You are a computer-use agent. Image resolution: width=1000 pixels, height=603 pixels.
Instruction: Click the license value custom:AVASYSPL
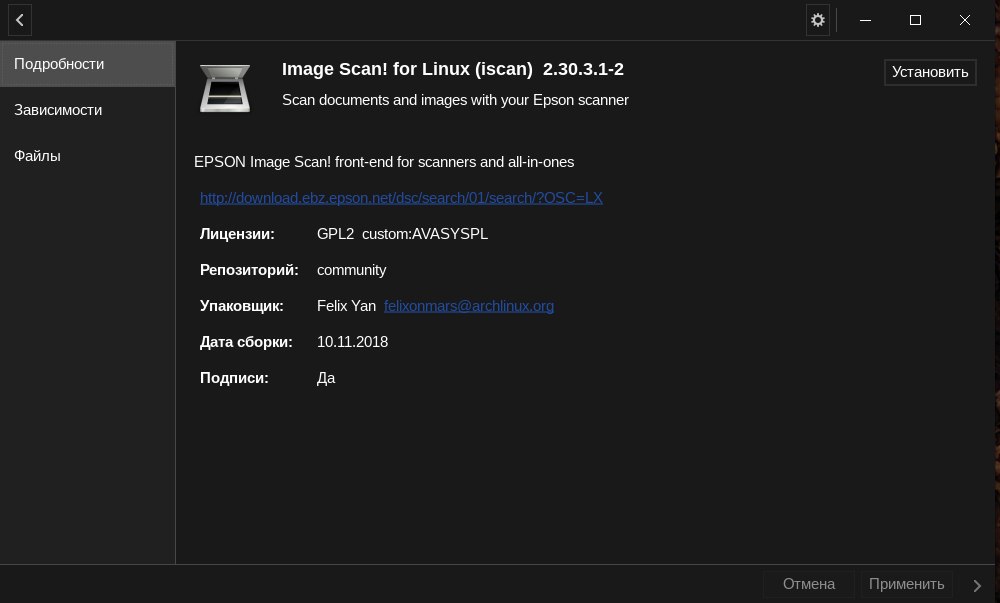pyautogui.click(x=425, y=234)
